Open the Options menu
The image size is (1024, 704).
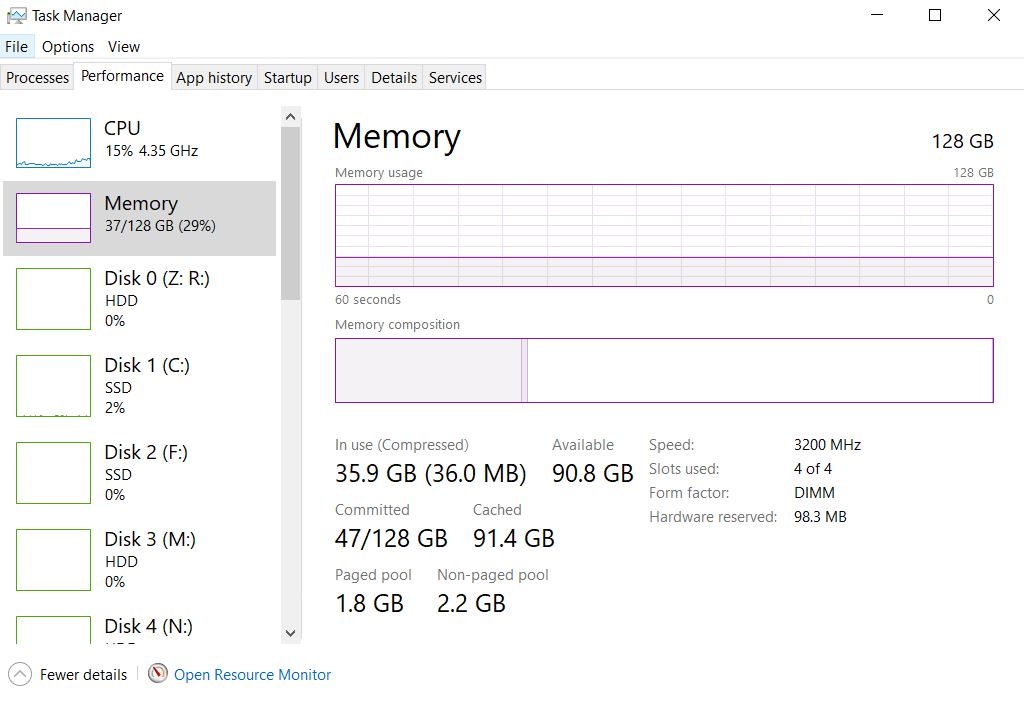(68, 47)
